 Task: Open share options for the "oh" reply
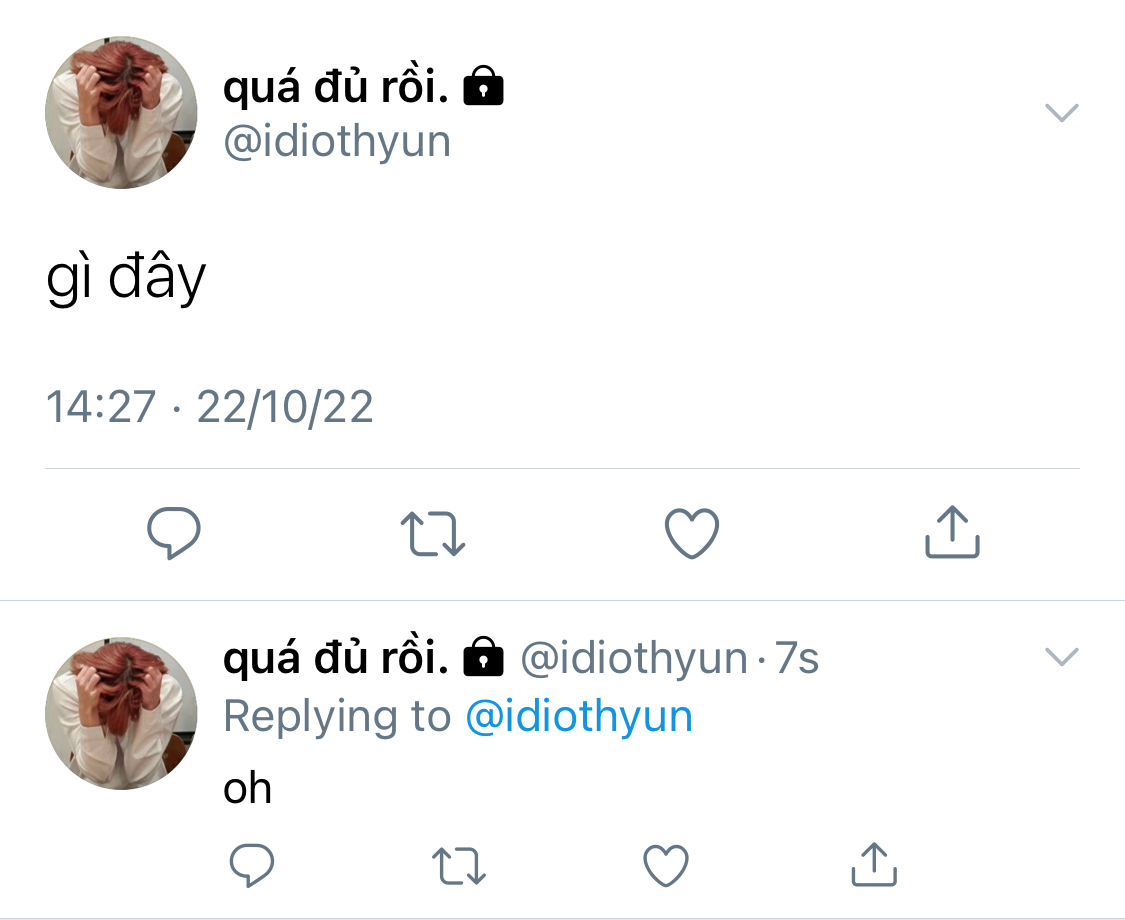click(874, 864)
